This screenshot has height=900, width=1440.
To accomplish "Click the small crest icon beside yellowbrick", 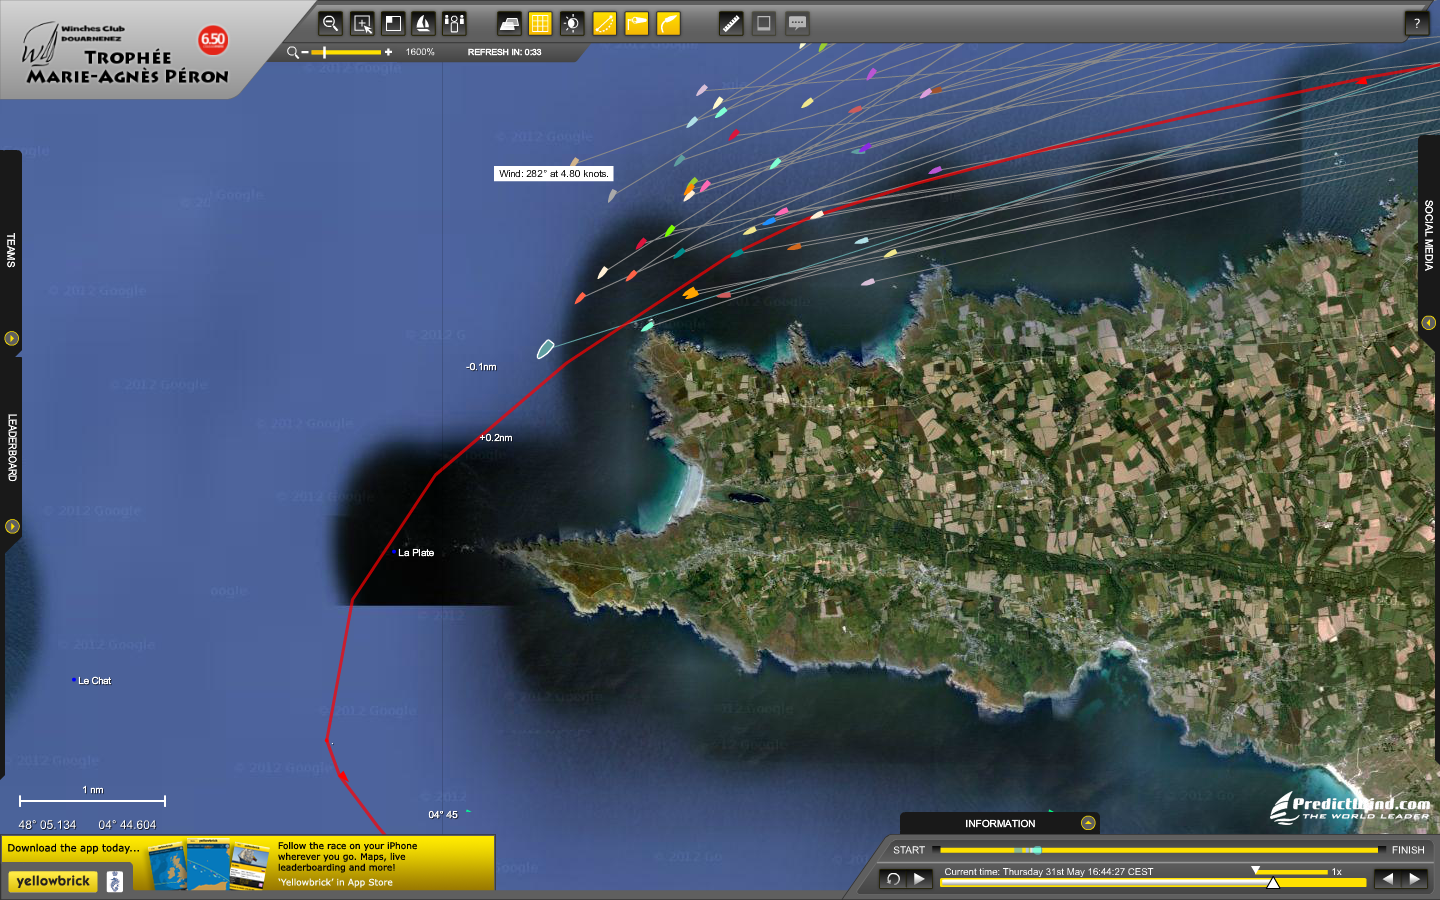I will [x=115, y=881].
